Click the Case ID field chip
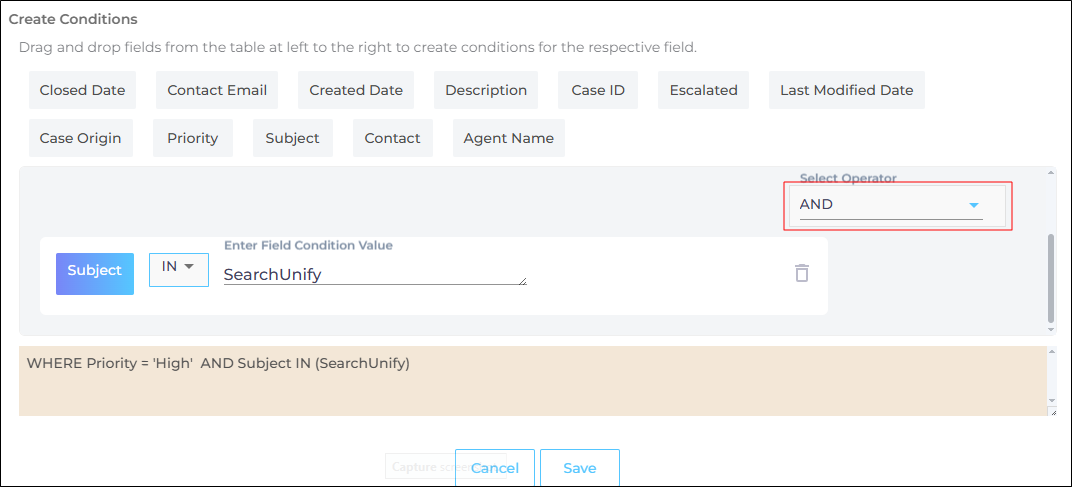Image resolution: width=1072 pixels, height=487 pixels. tap(598, 90)
